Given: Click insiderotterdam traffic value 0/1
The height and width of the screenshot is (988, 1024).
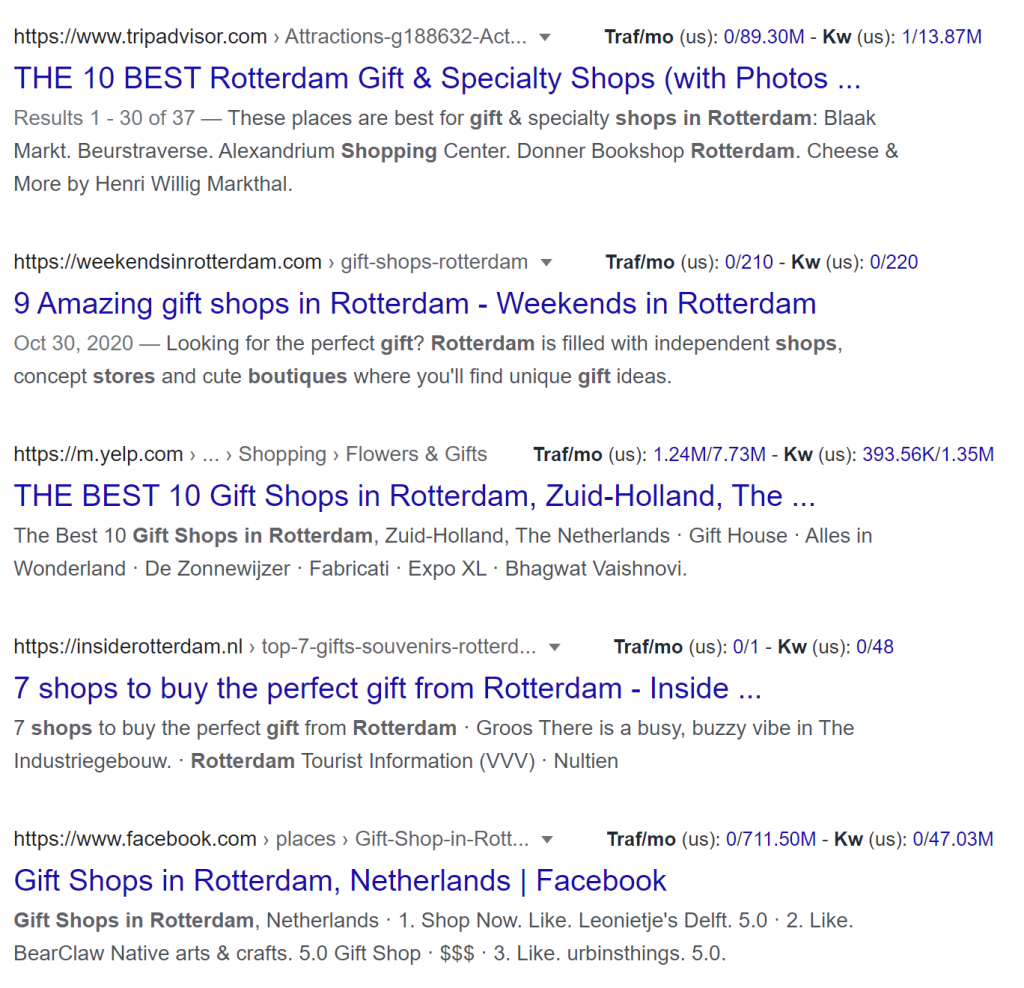Looking at the screenshot, I should (745, 646).
